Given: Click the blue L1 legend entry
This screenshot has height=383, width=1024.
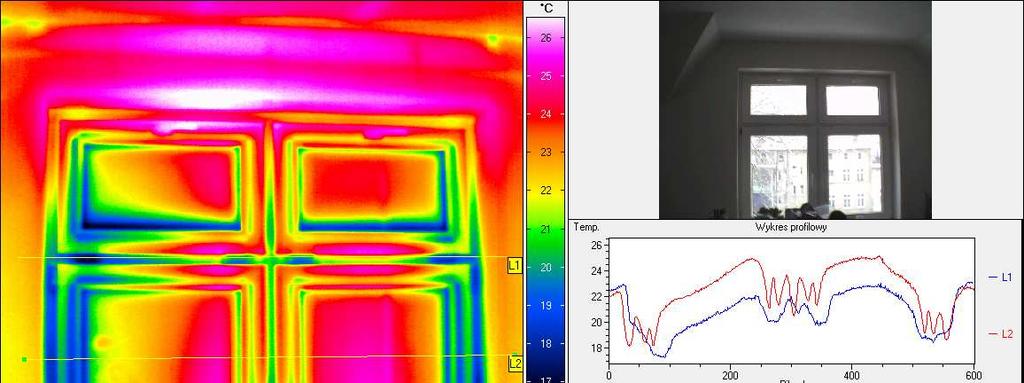Looking at the screenshot, I should click(x=1000, y=278).
